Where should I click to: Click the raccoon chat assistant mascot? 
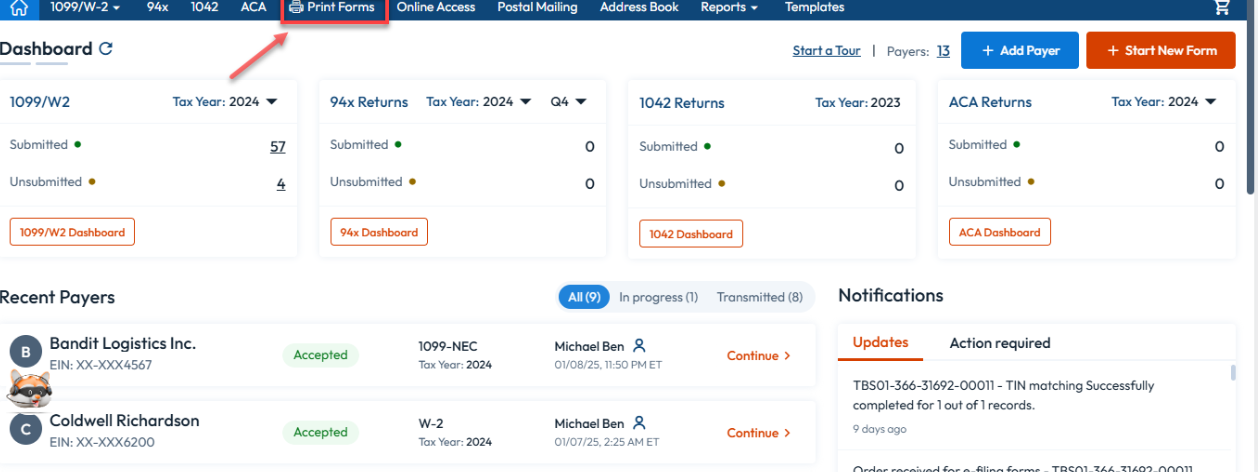click(x=29, y=390)
